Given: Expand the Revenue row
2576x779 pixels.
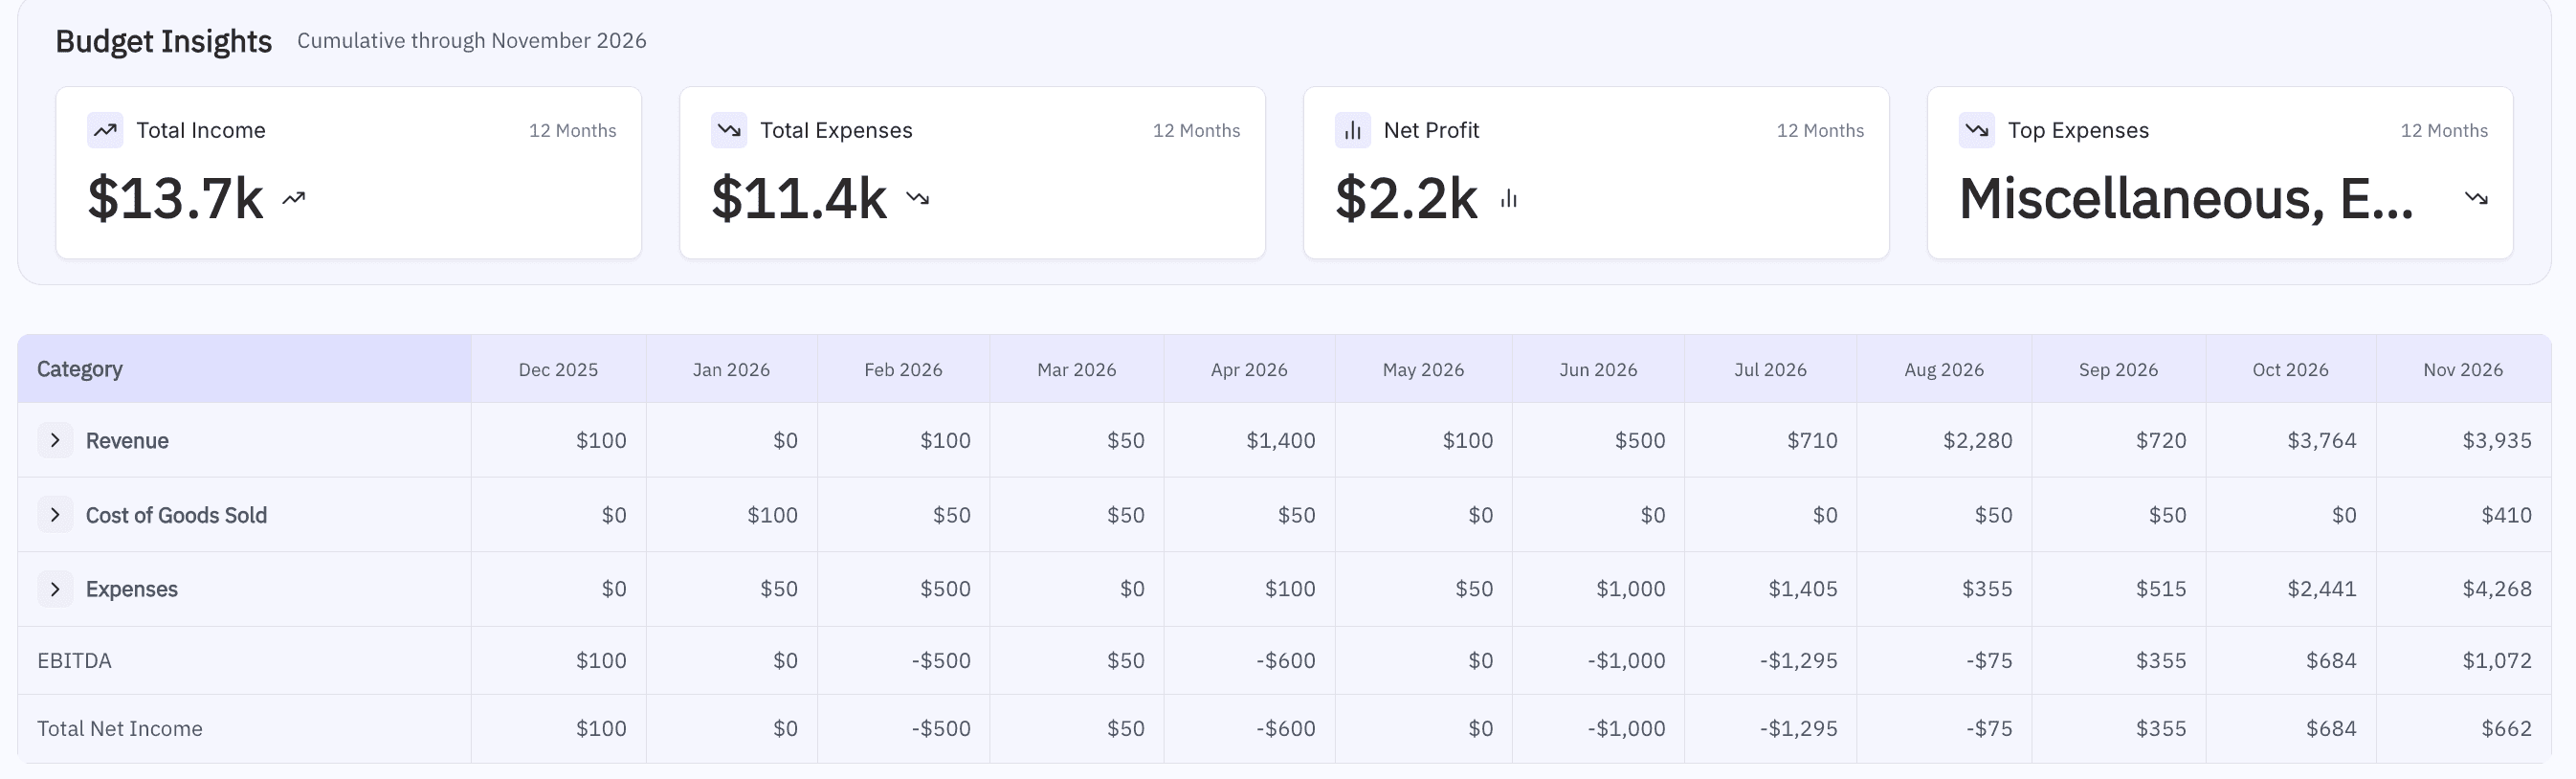Looking at the screenshot, I should point(55,440).
